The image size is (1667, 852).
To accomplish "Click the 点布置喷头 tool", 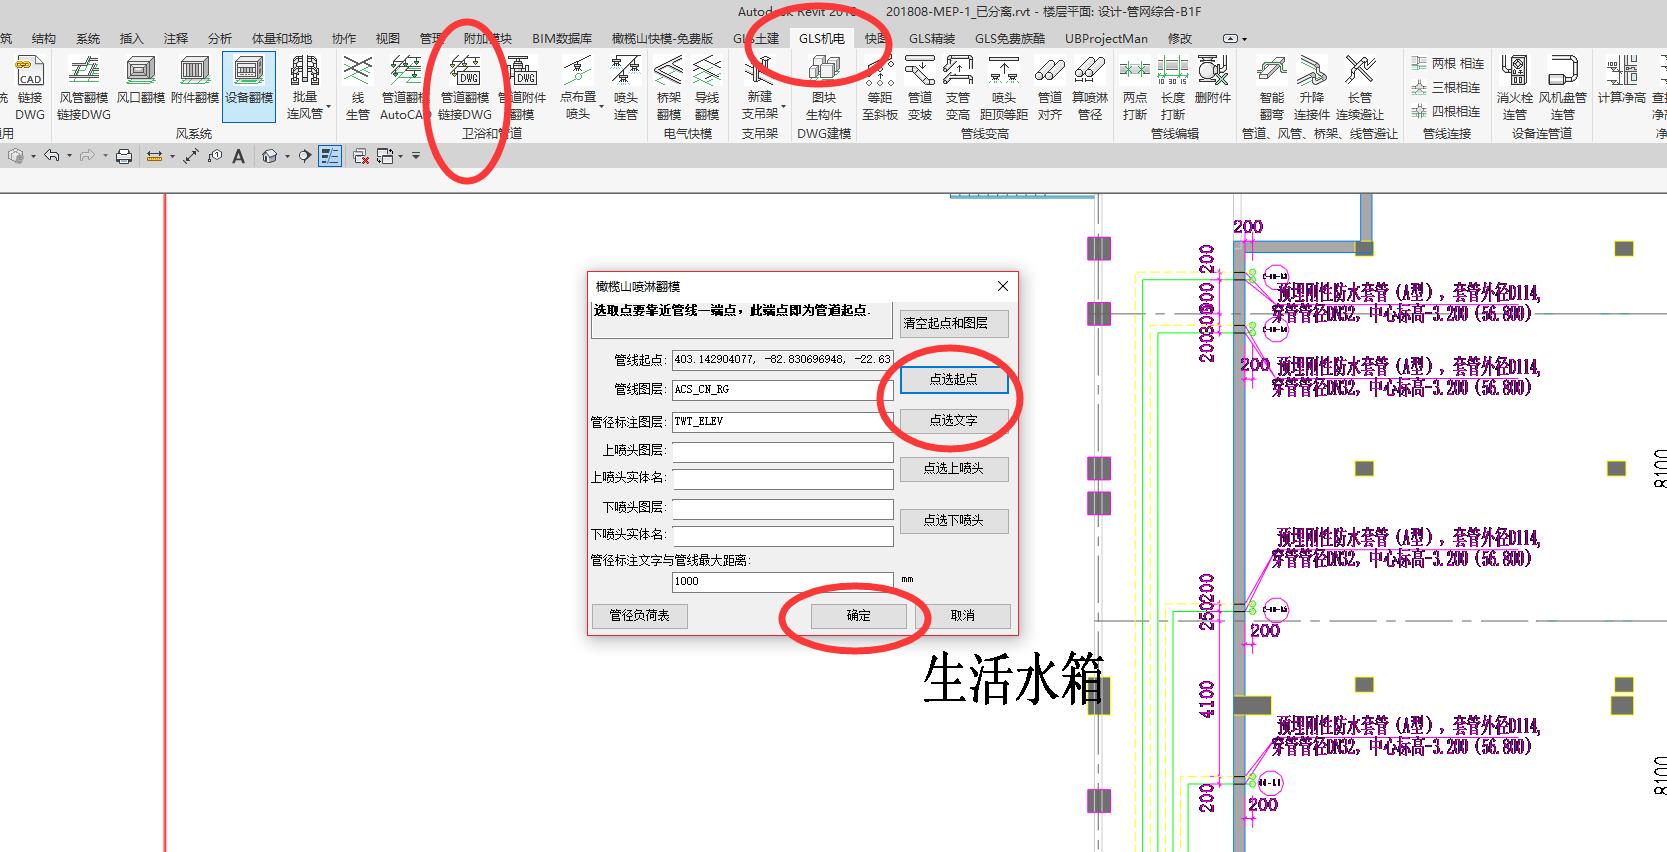I will coord(578,88).
